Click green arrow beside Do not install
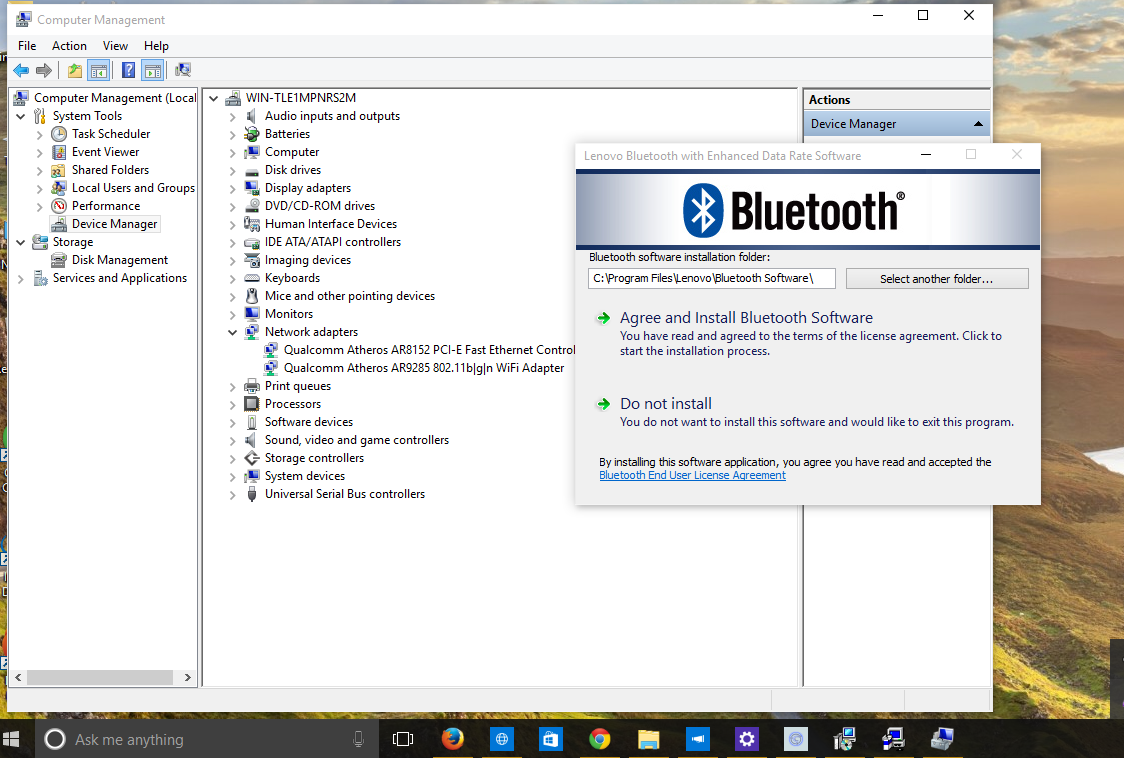 click(x=604, y=404)
